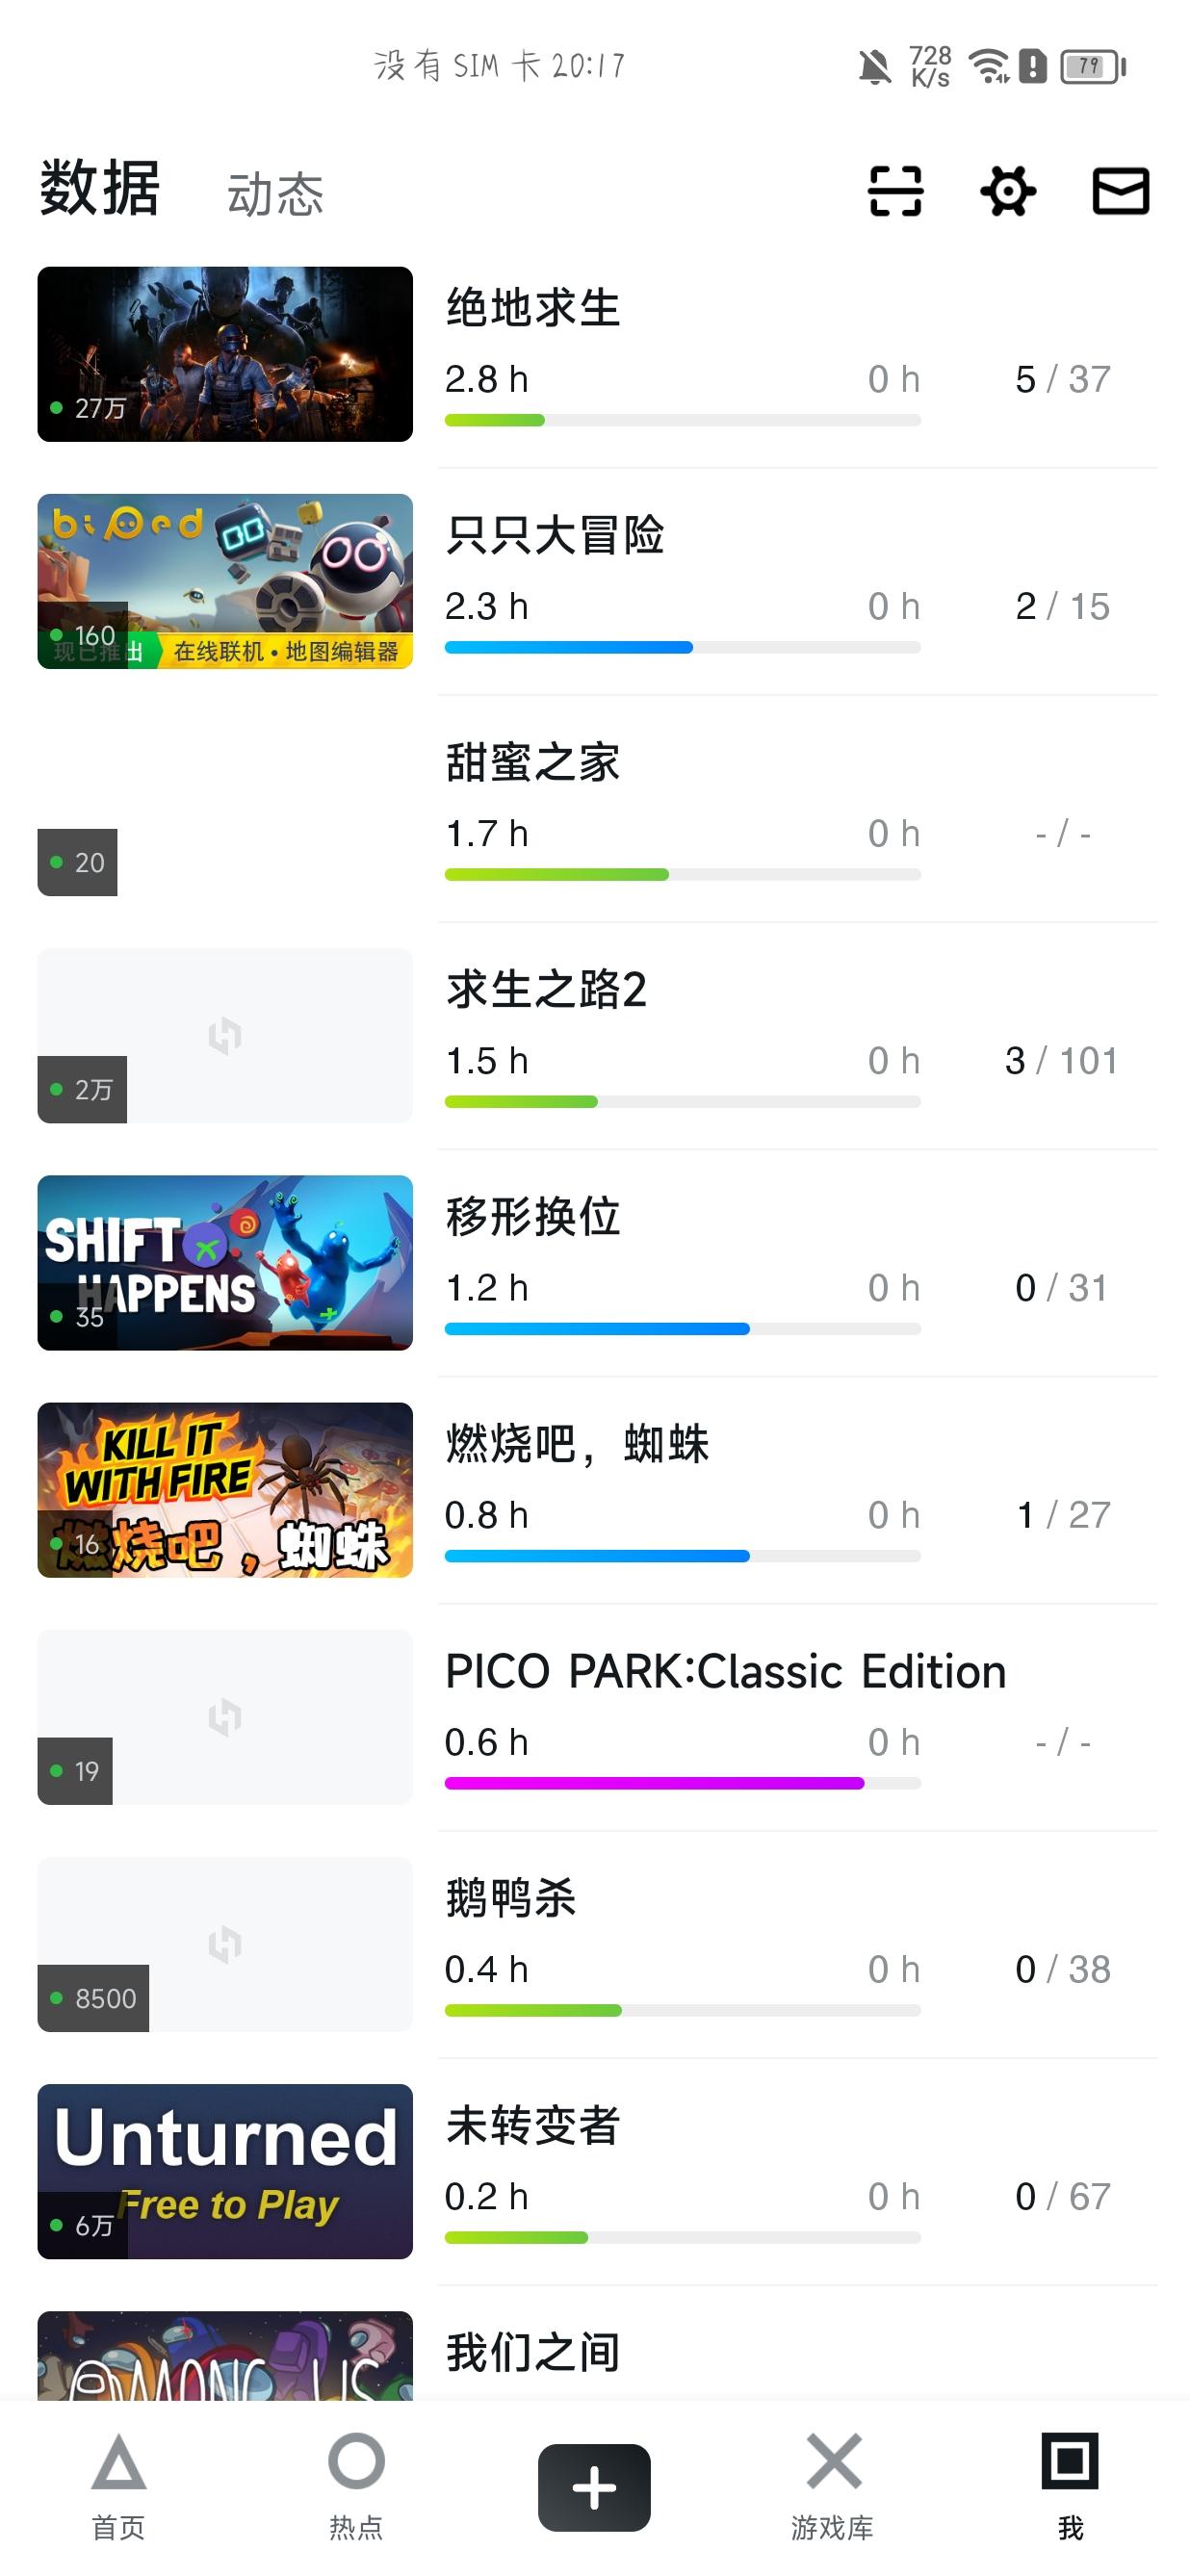Tap the 我们之间 Among Us entry

[x=598, y=2354]
